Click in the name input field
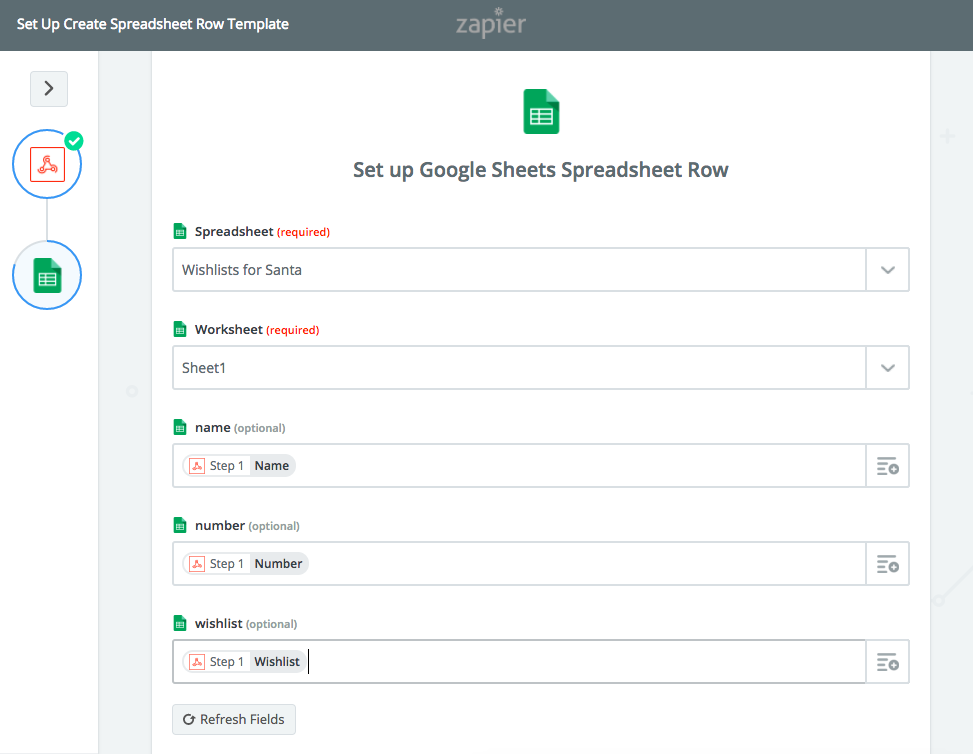 [x=580, y=466]
